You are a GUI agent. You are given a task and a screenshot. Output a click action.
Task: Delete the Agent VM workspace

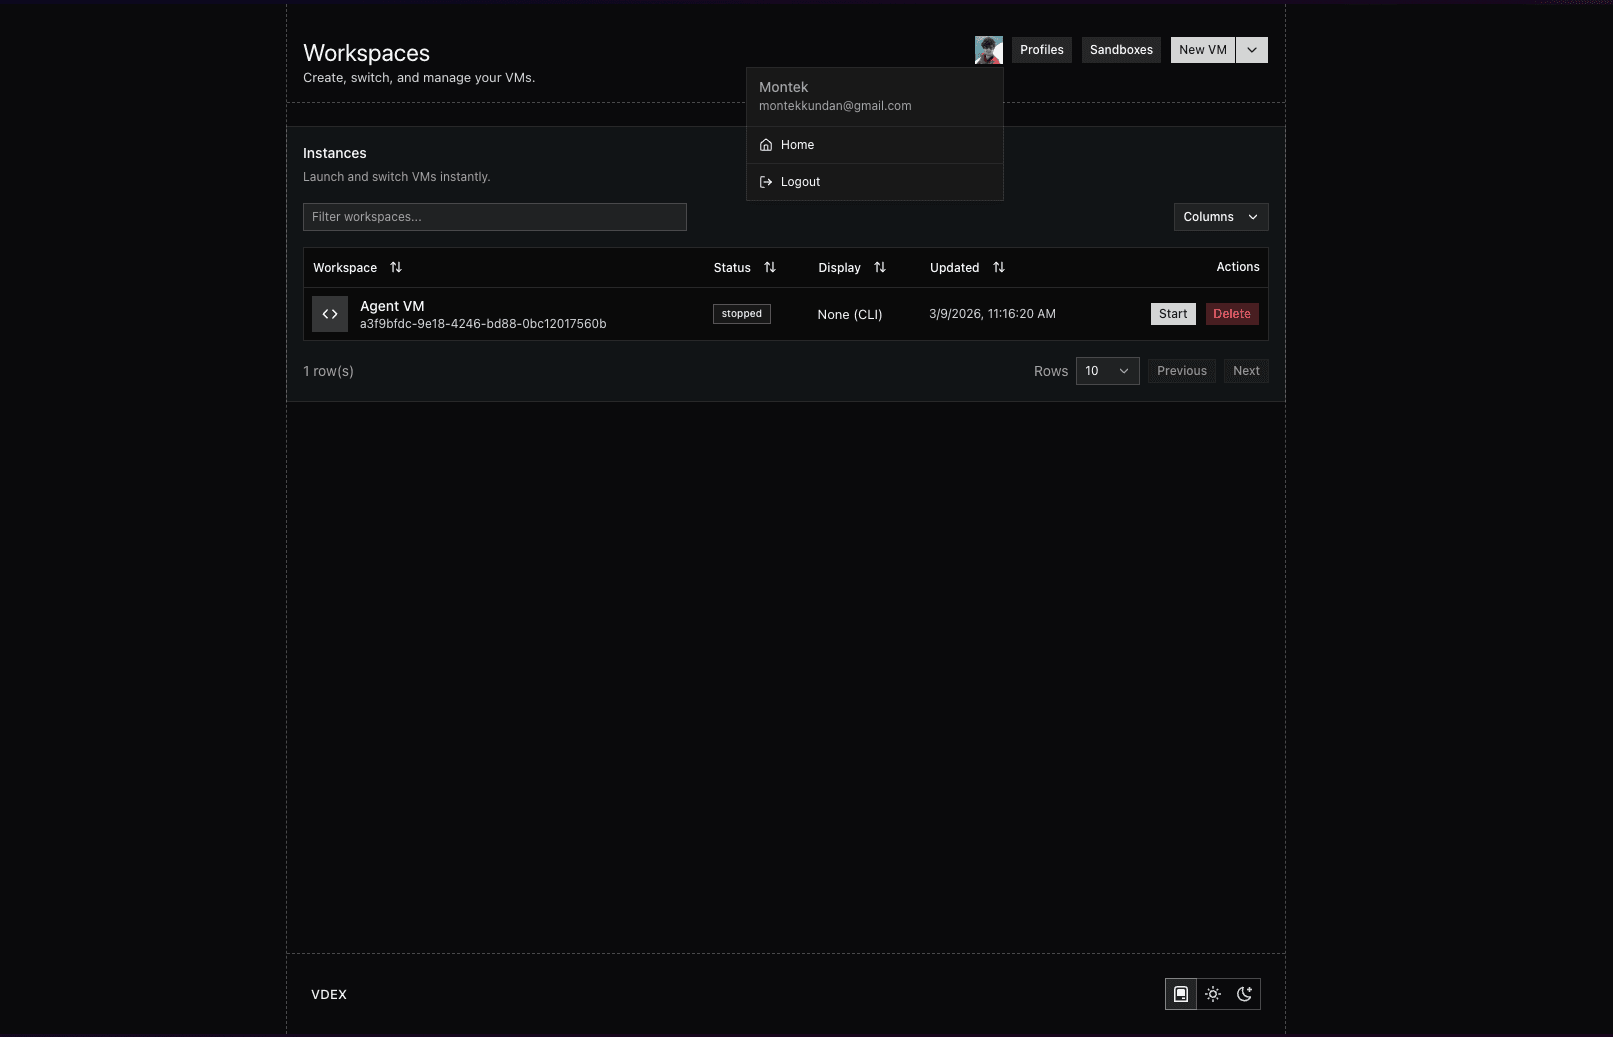1232,314
